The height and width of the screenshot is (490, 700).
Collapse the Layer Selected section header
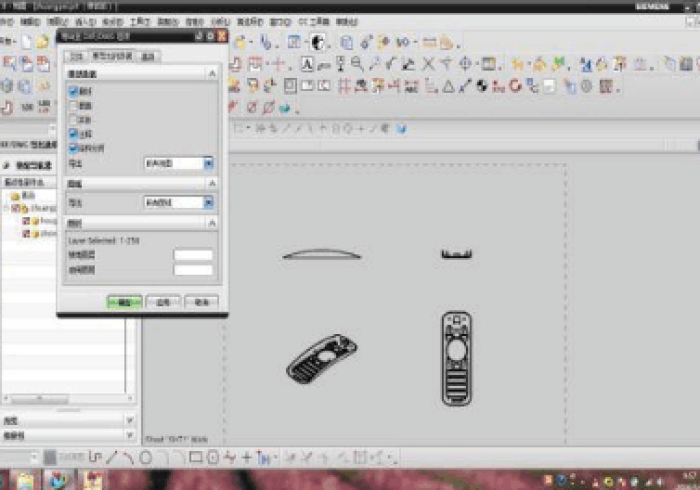[211, 223]
